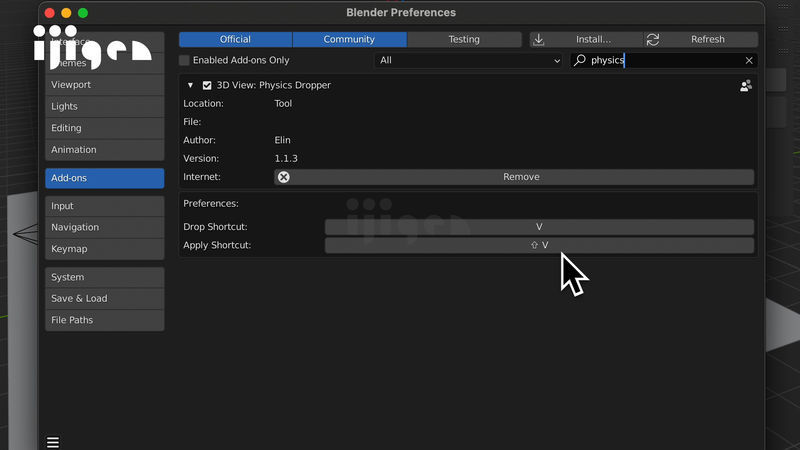Click the 3D View: Physics Dropper title
Screen dimensions: 800x450
coord(273,85)
